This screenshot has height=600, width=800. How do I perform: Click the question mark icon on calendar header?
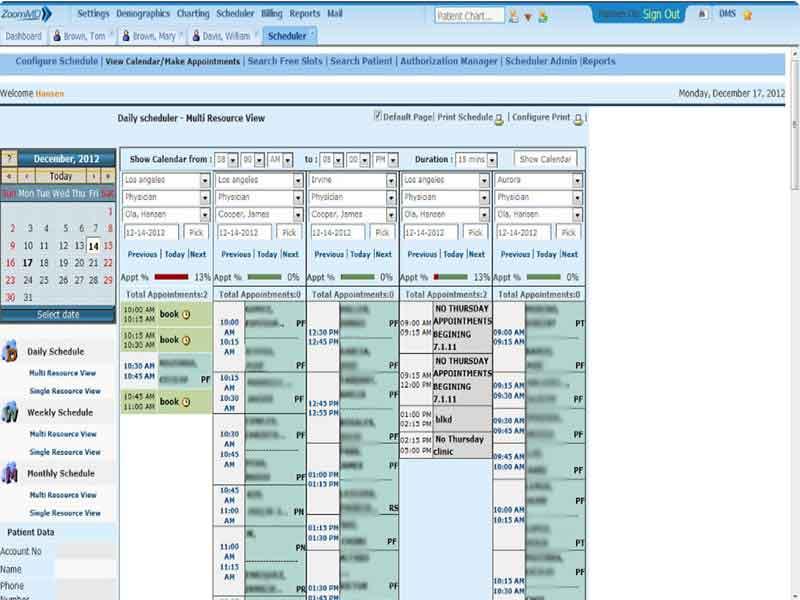point(9,159)
